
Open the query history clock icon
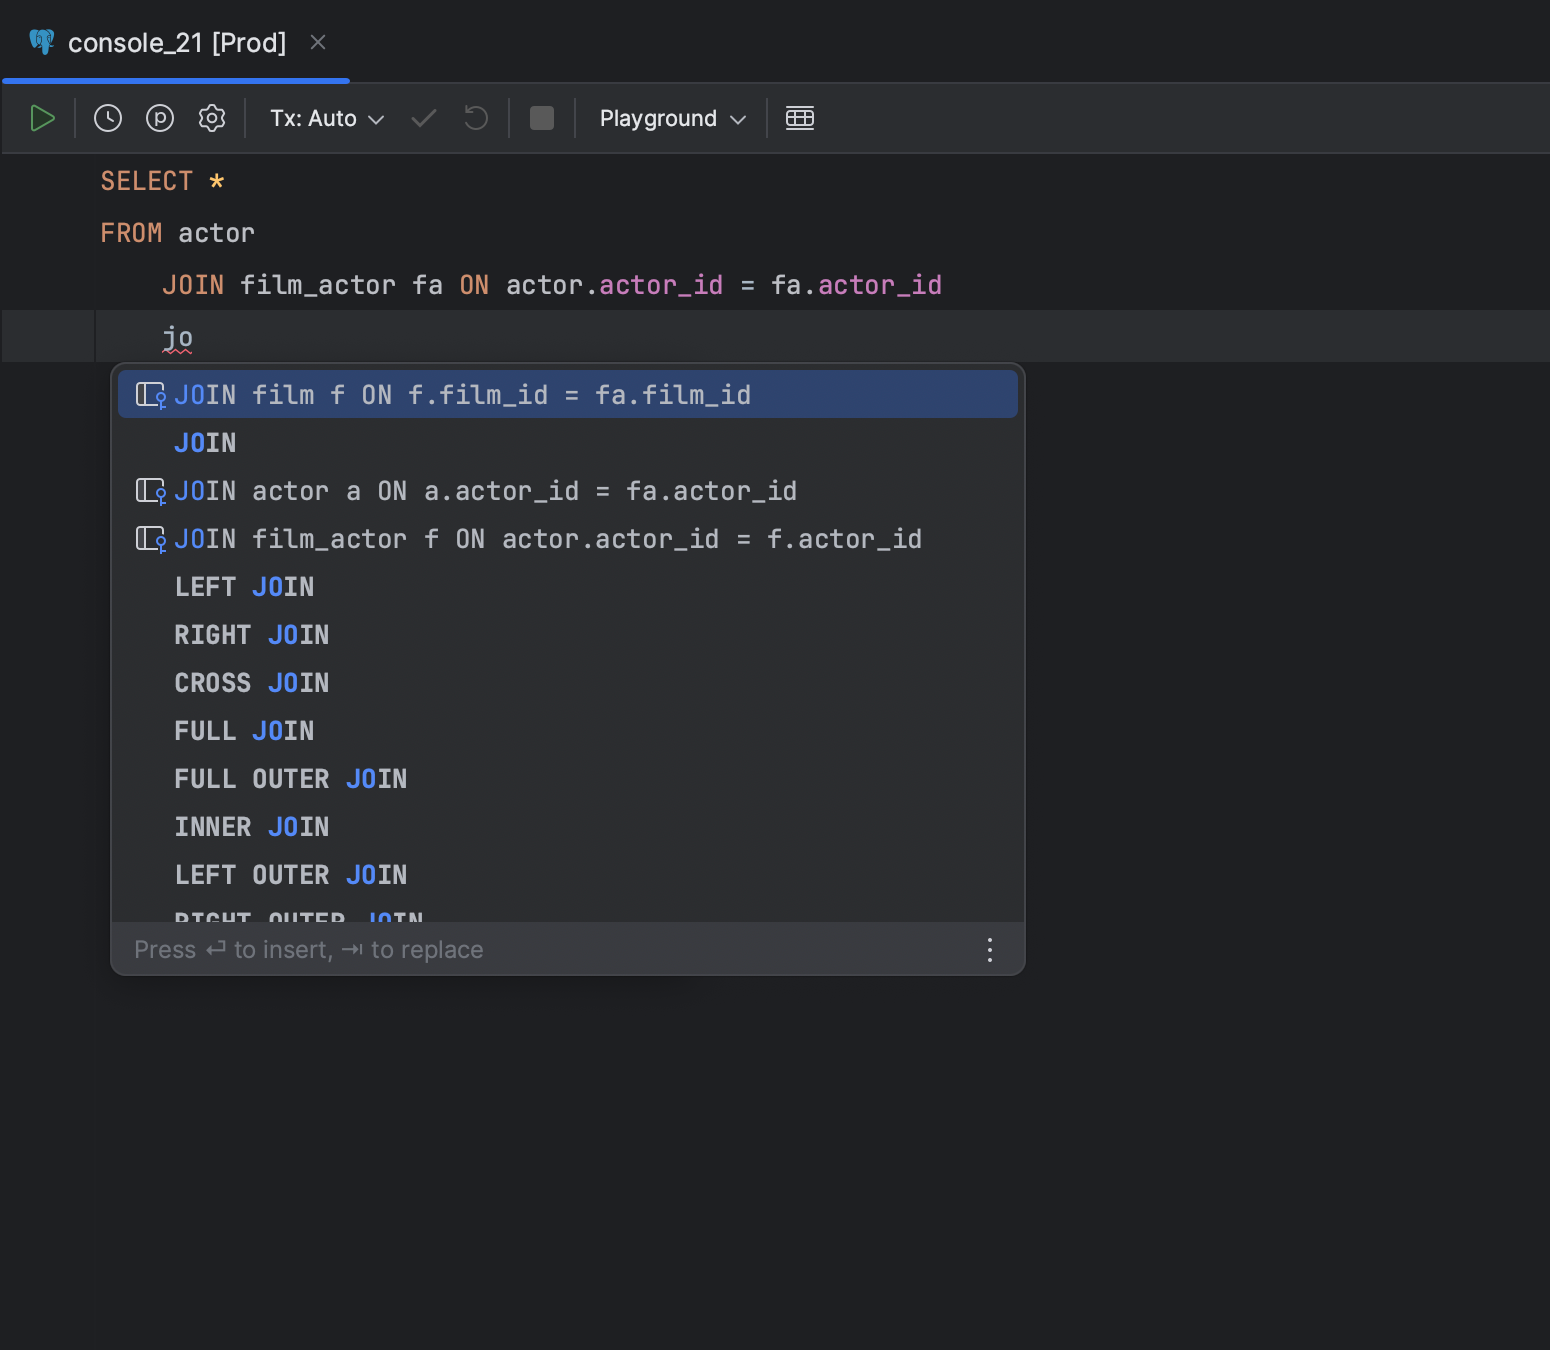click(x=108, y=118)
